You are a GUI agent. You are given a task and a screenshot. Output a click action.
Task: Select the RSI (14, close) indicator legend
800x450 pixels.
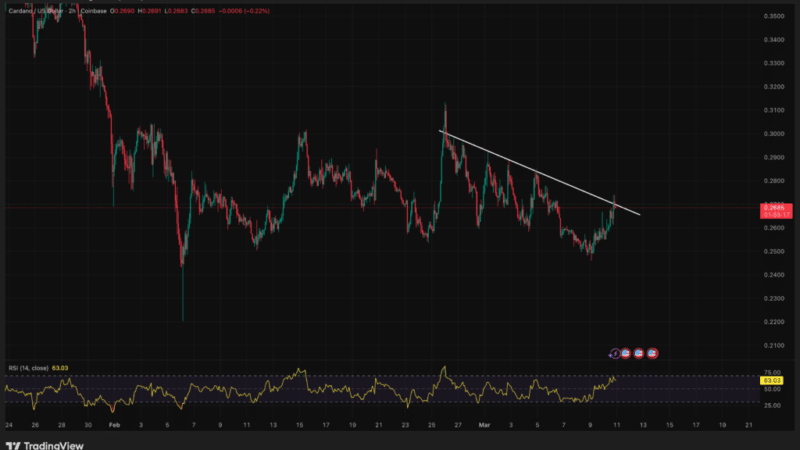click(x=29, y=368)
